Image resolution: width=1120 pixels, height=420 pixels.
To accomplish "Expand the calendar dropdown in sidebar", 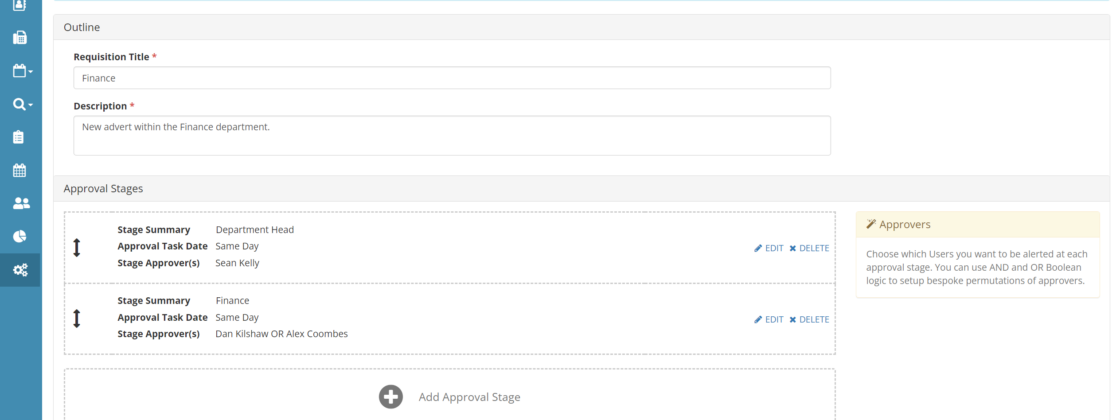I will click(21, 71).
